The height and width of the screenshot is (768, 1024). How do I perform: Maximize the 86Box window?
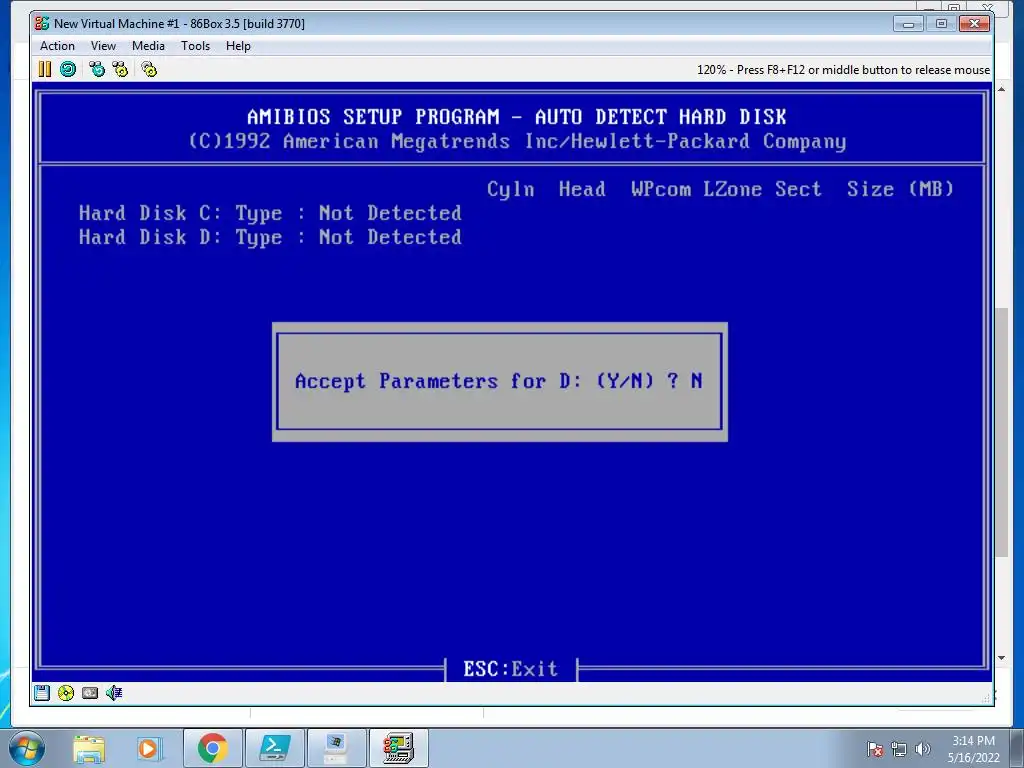[x=941, y=24]
